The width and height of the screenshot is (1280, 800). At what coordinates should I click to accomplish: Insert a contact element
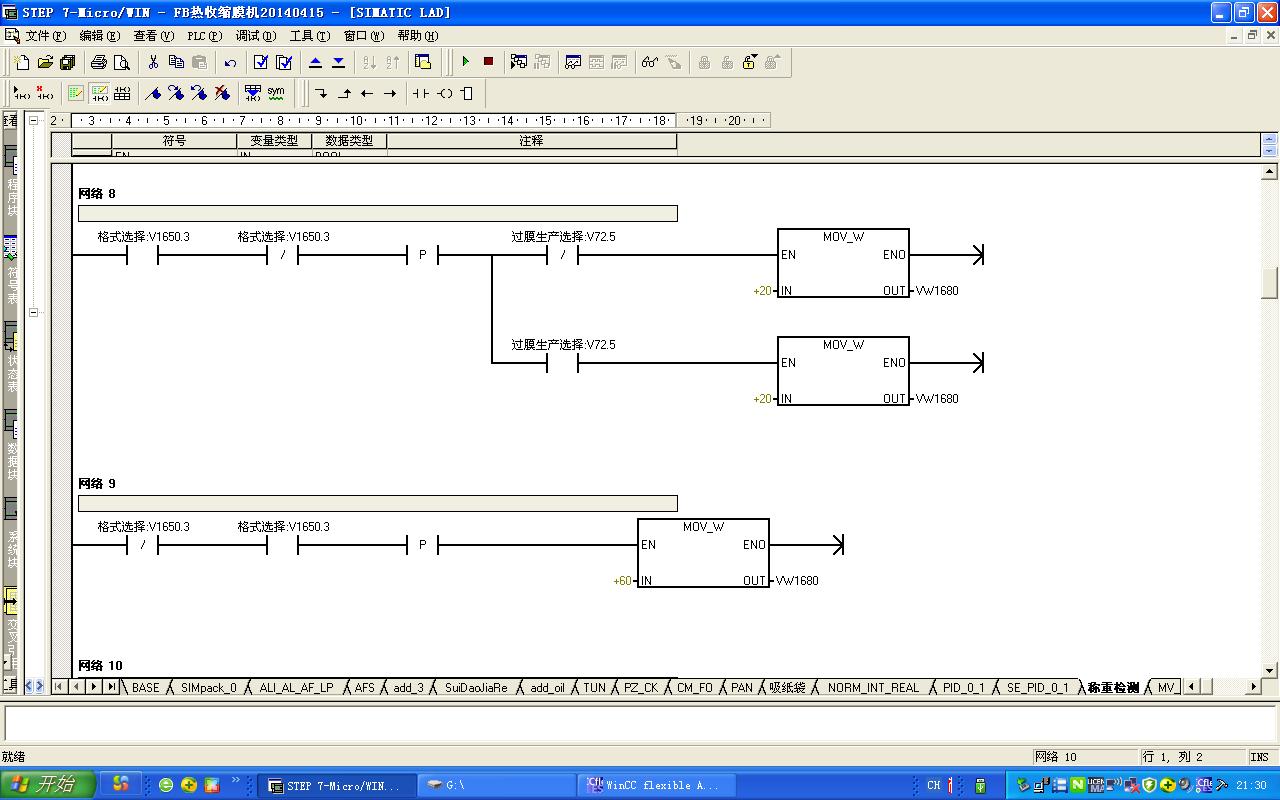[x=421, y=93]
